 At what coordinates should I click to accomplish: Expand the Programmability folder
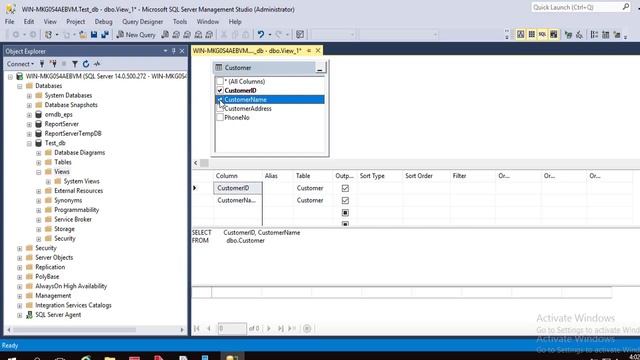click(38, 210)
